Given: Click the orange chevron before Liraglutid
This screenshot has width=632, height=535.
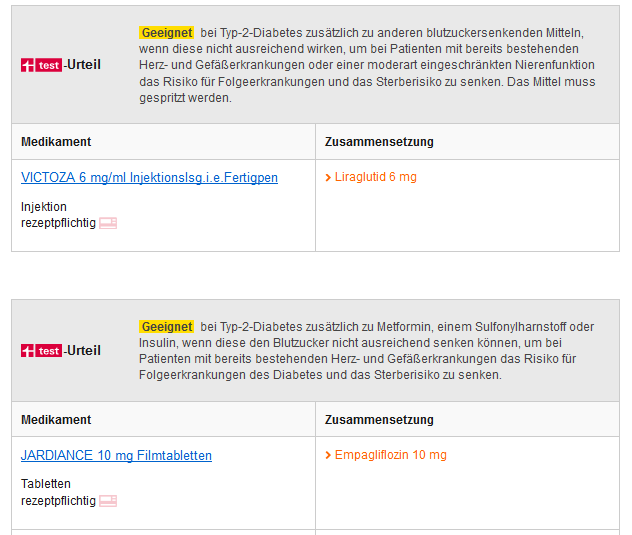Looking at the screenshot, I should [x=328, y=177].
